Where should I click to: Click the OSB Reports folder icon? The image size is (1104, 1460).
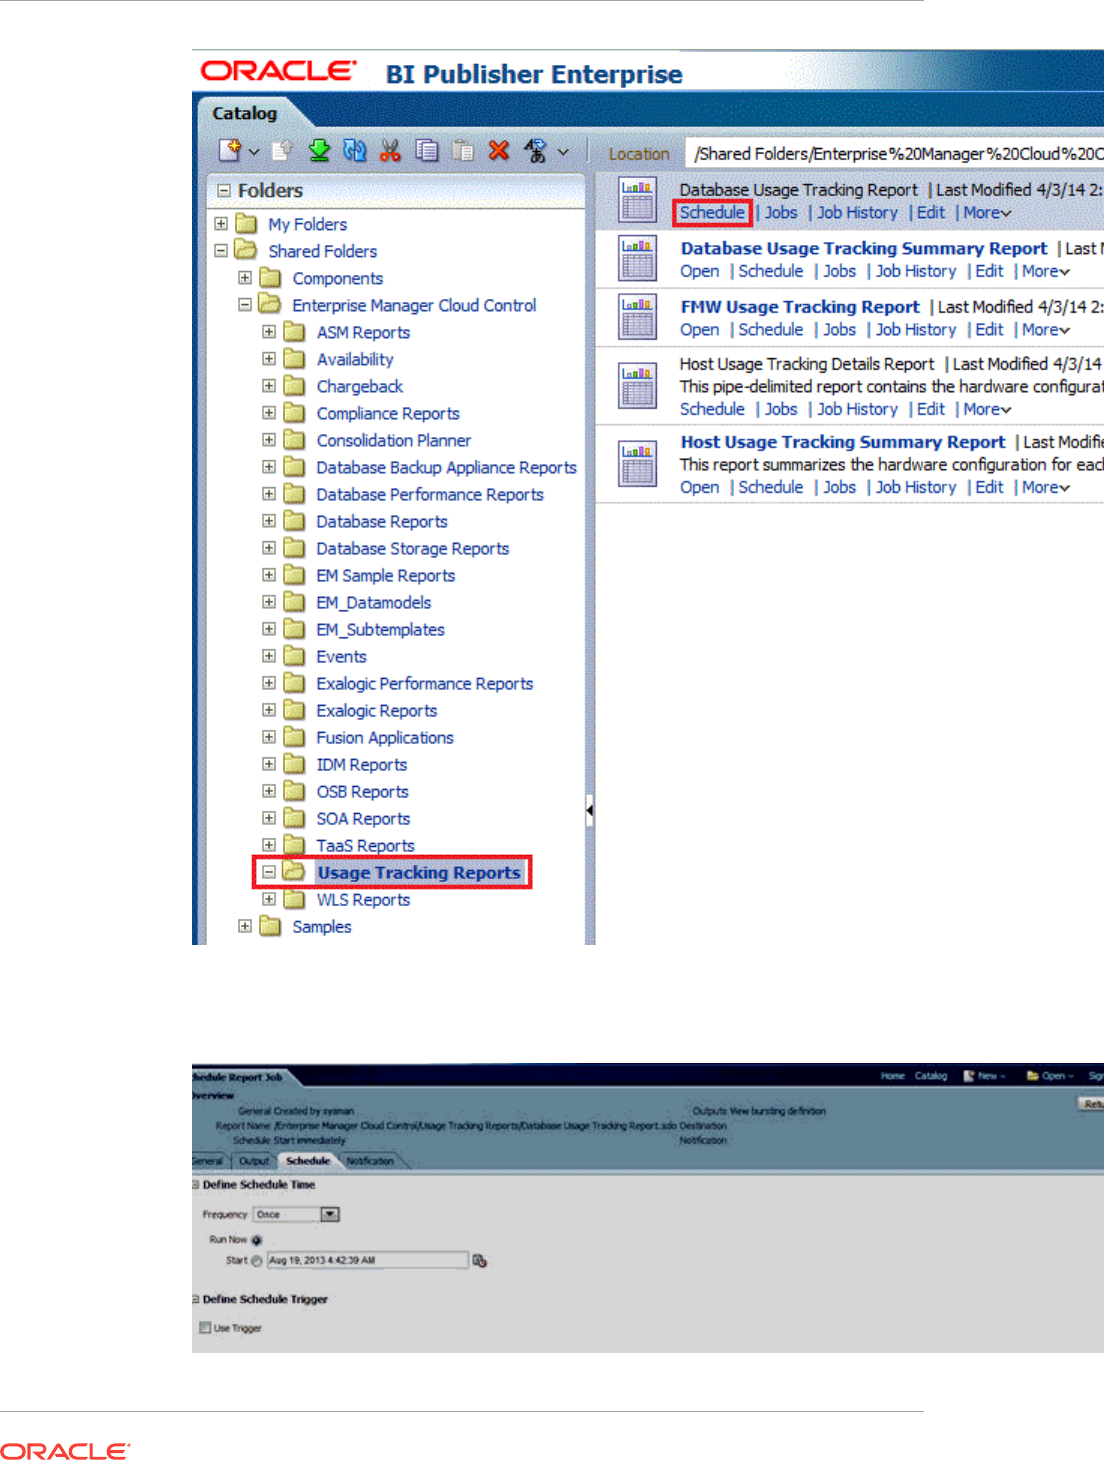point(294,791)
